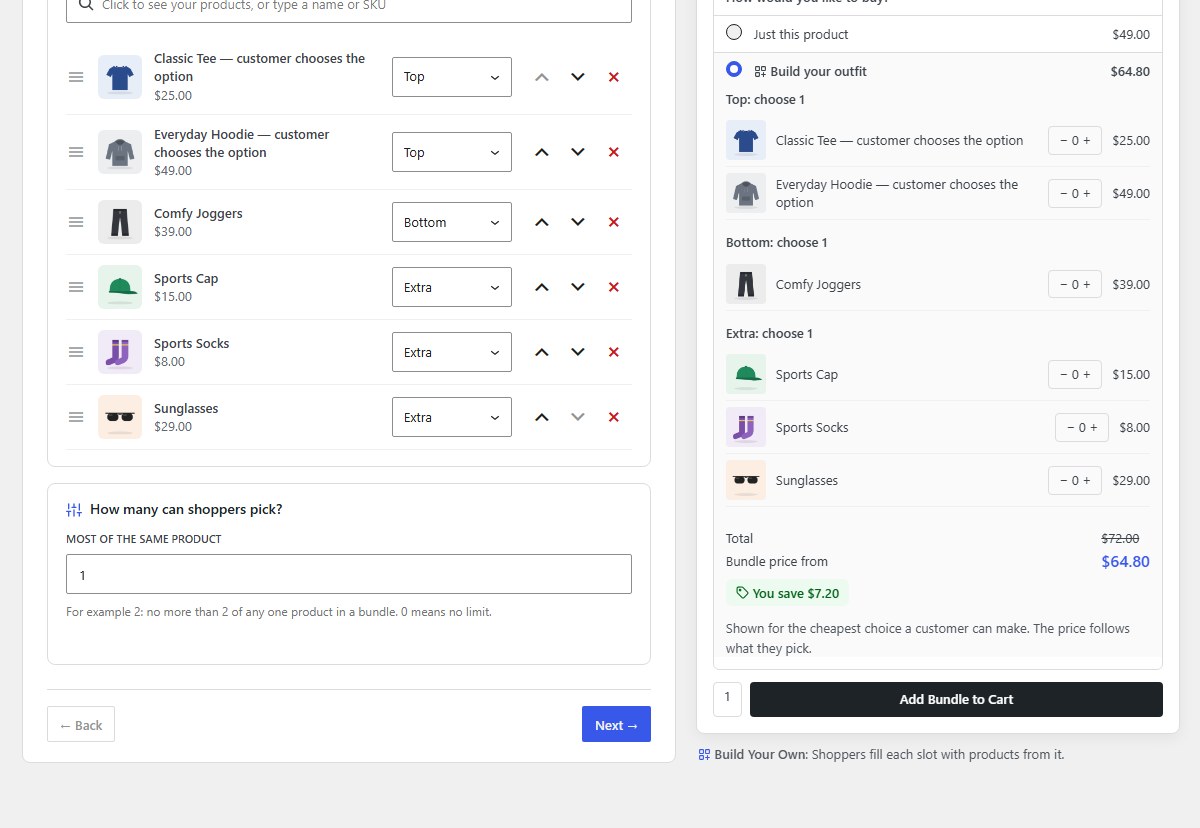This screenshot has height=828, width=1200.
Task: Remove Comfy Joggers with red X
Action: click(614, 222)
